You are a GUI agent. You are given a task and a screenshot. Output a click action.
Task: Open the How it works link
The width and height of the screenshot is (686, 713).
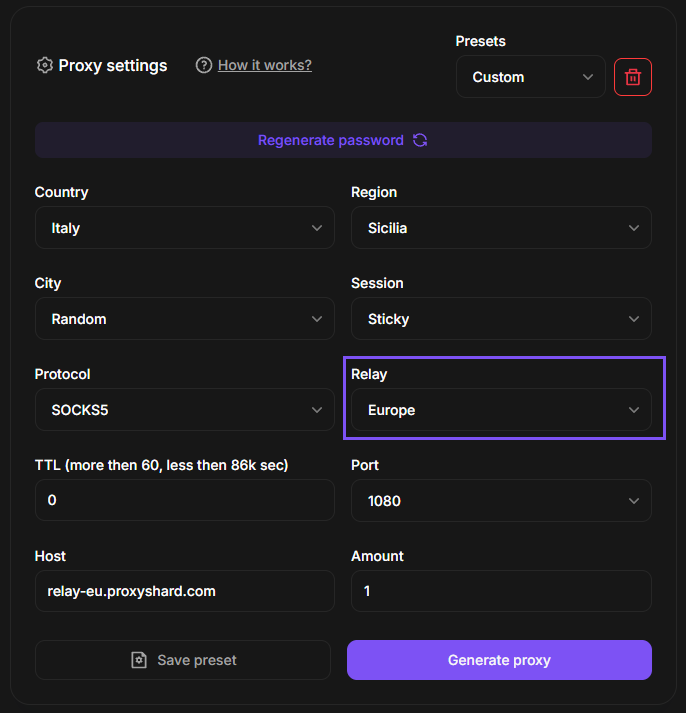[x=265, y=66]
